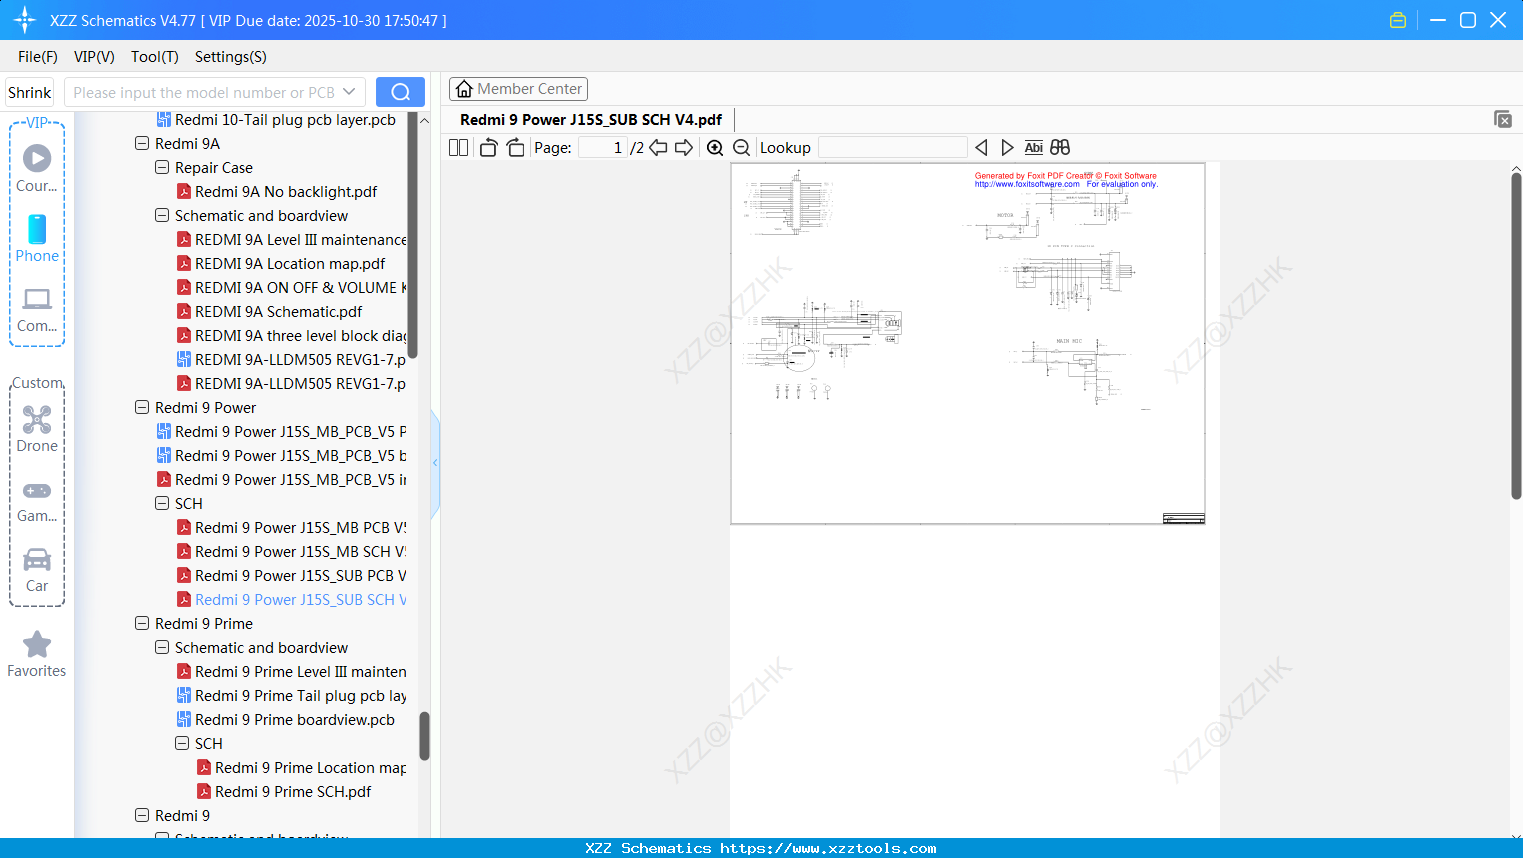The height and width of the screenshot is (858, 1523).
Task: Find the previous lookup match
Action: pos(981,148)
